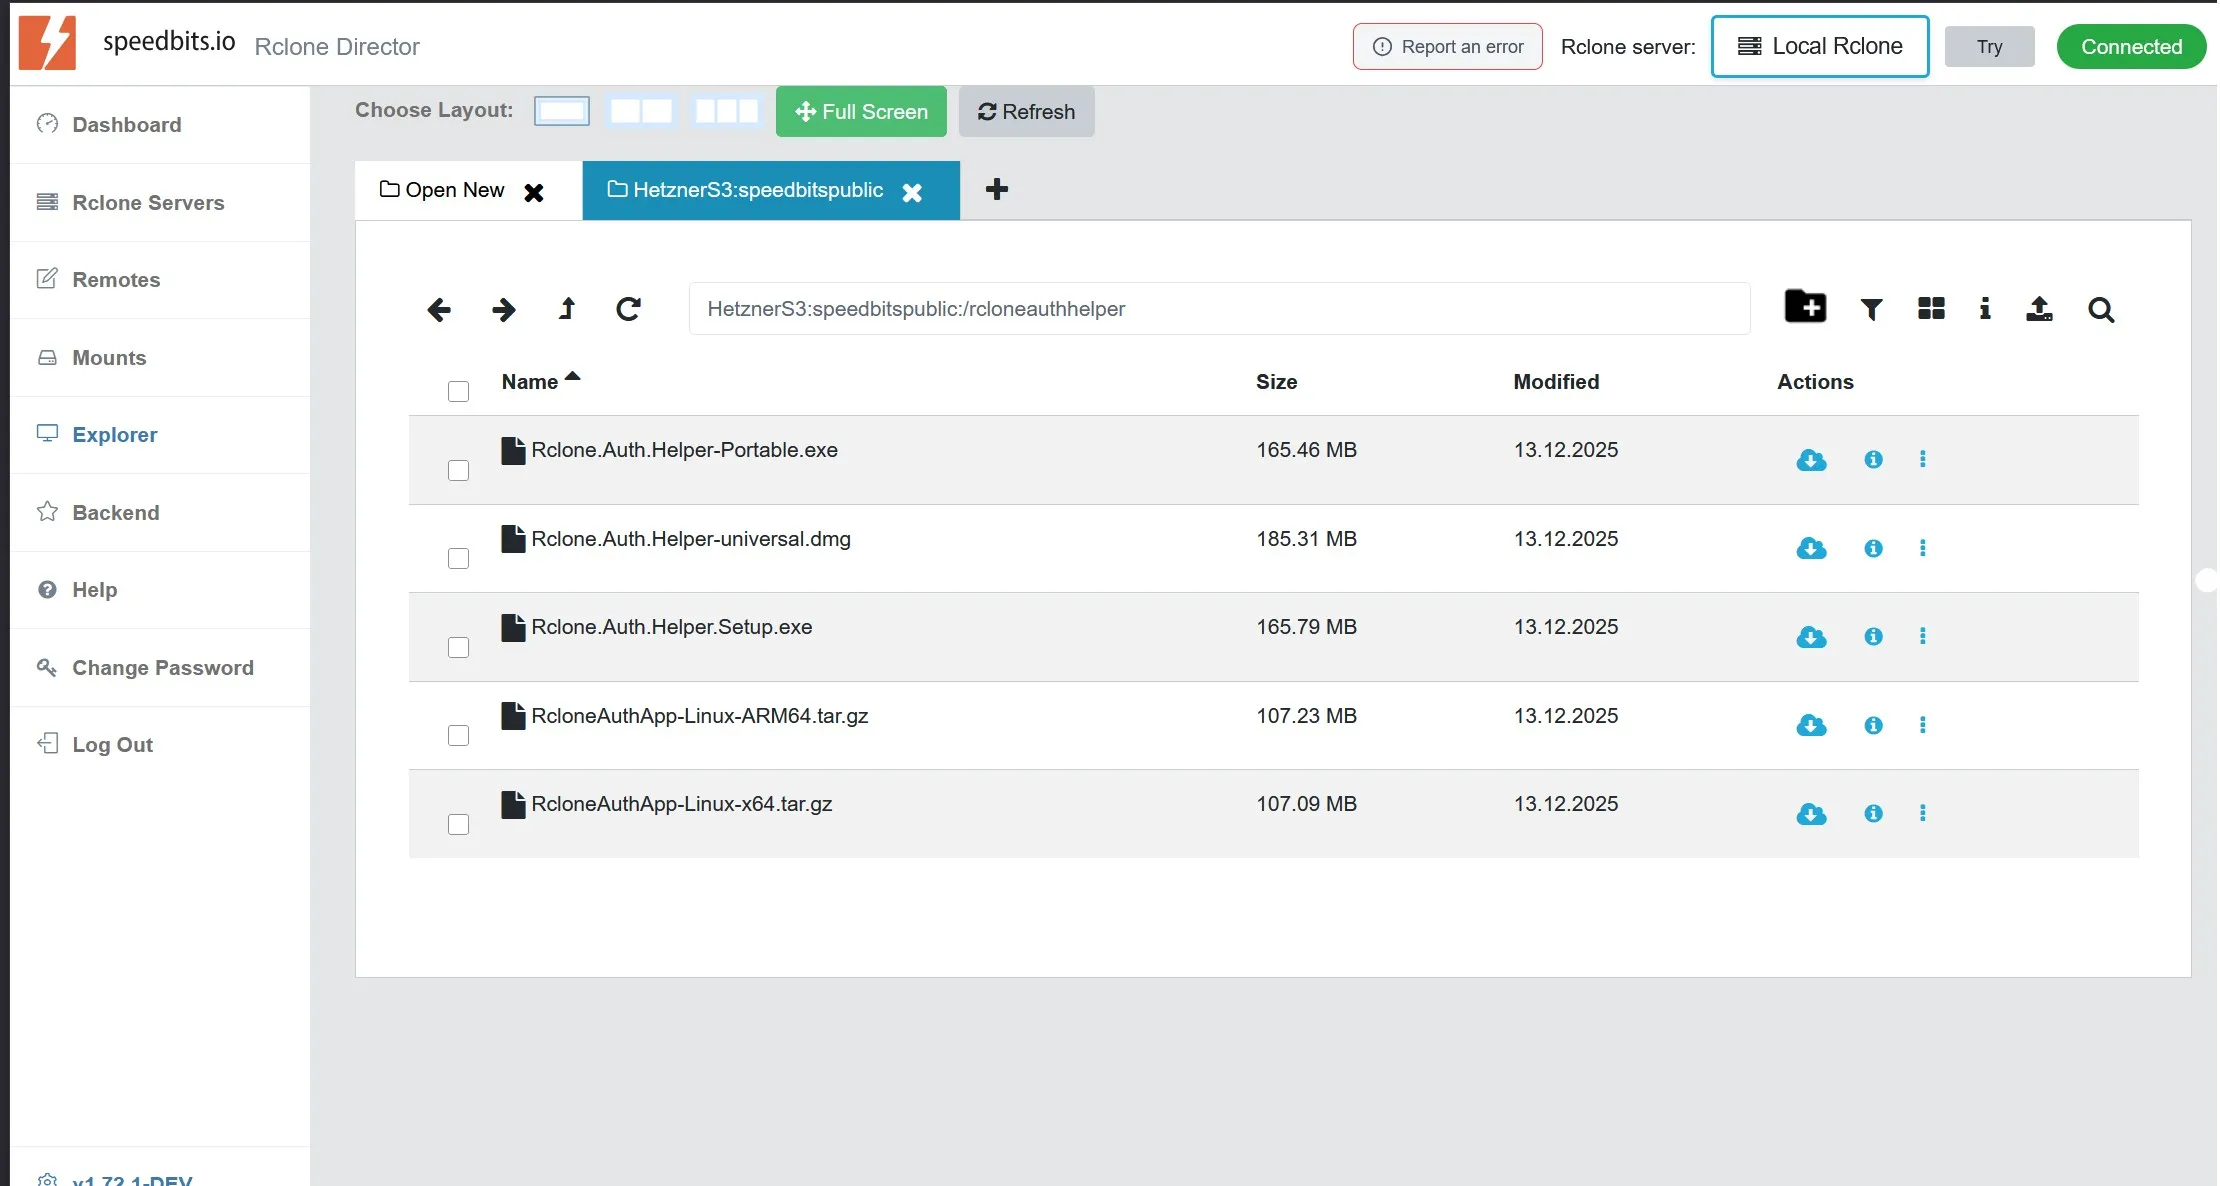The height and width of the screenshot is (1186, 2220).
Task: Check the box for RcloneAuthApp-Linux-ARM64.tar.gz
Action: click(x=458, y=735)
